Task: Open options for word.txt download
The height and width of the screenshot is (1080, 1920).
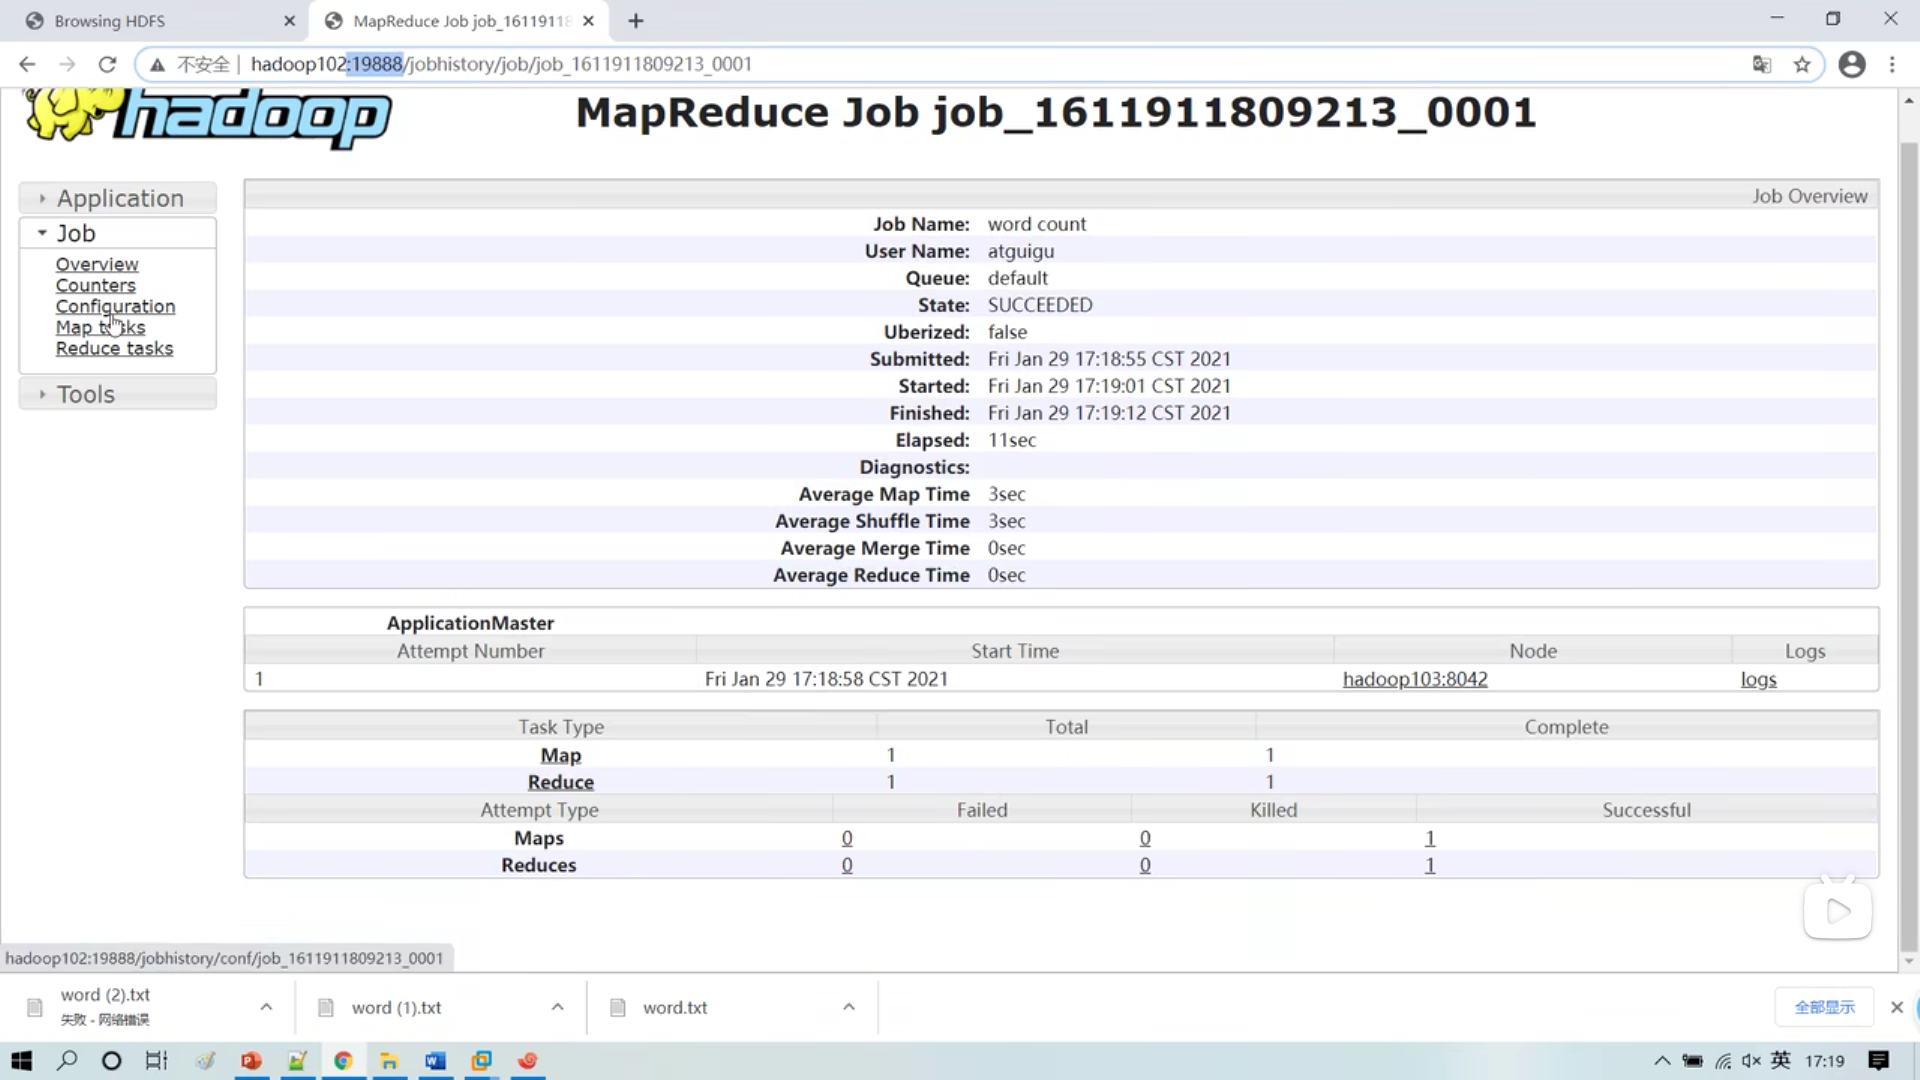Action: point(849,1007)
